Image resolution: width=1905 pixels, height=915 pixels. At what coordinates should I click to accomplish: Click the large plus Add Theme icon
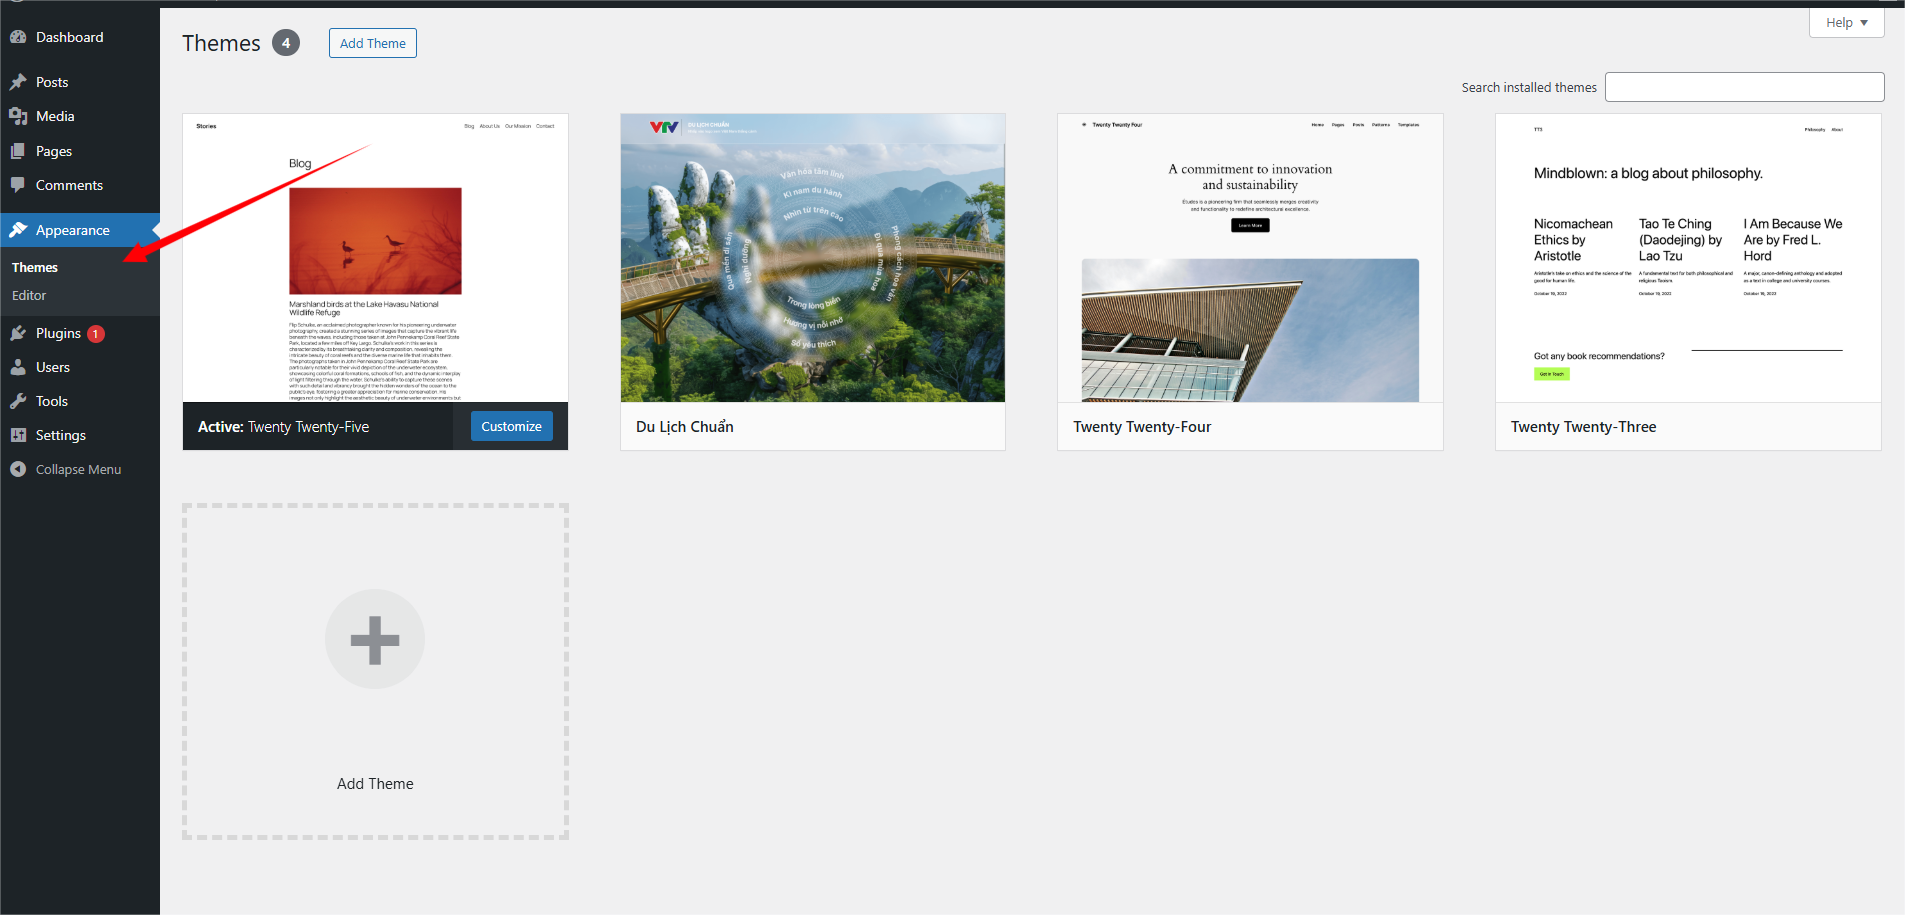point(375,640)
